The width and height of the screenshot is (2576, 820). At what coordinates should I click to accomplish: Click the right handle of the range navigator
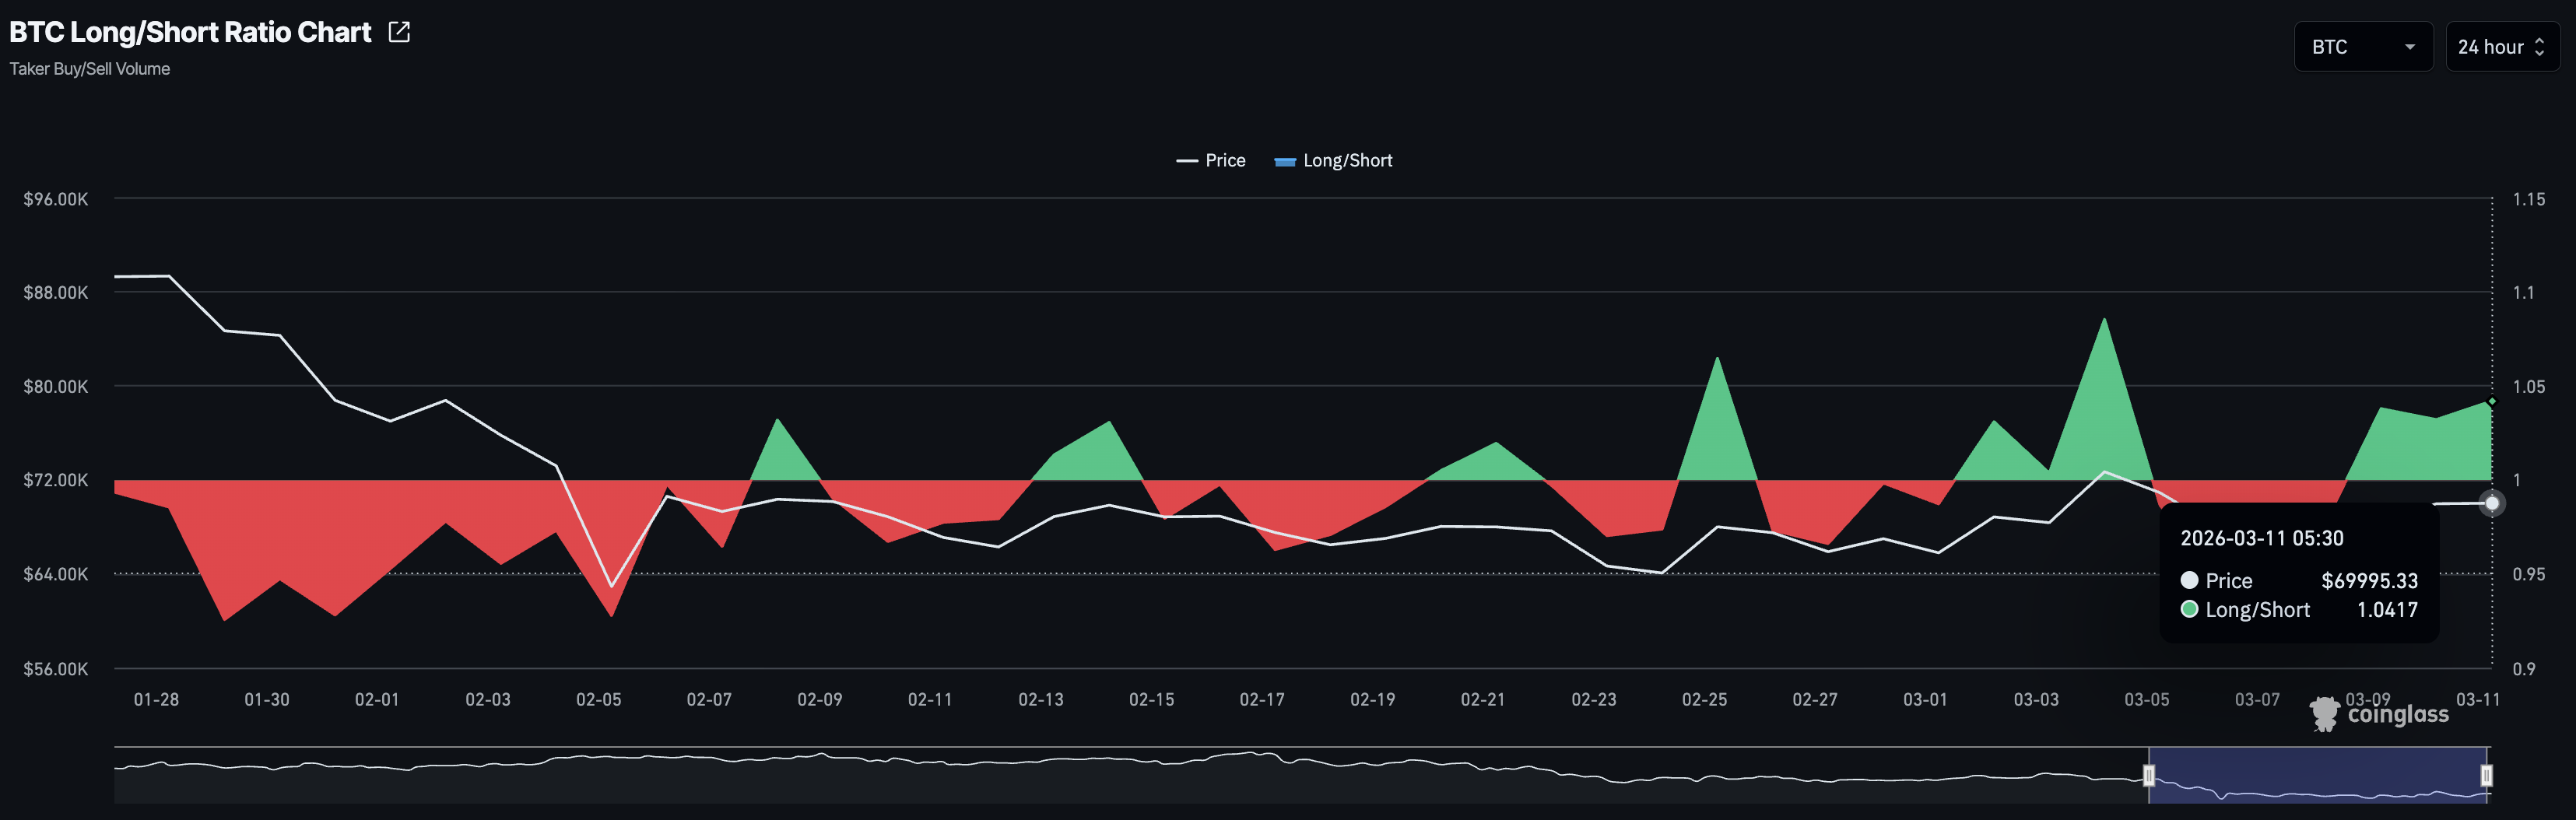[x=2486, y=775]
